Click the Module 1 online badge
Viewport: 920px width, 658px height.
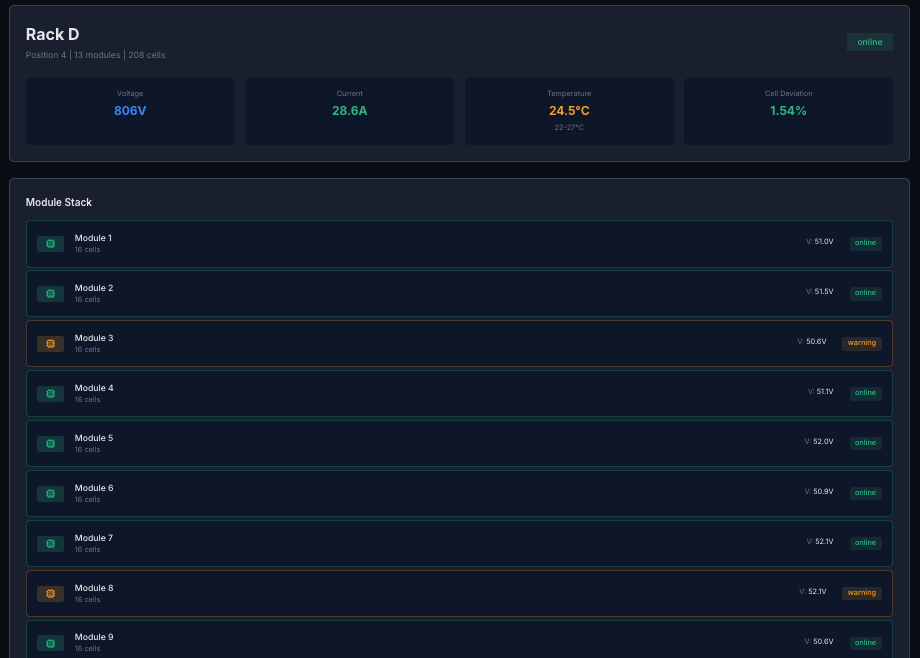[865, 243]
